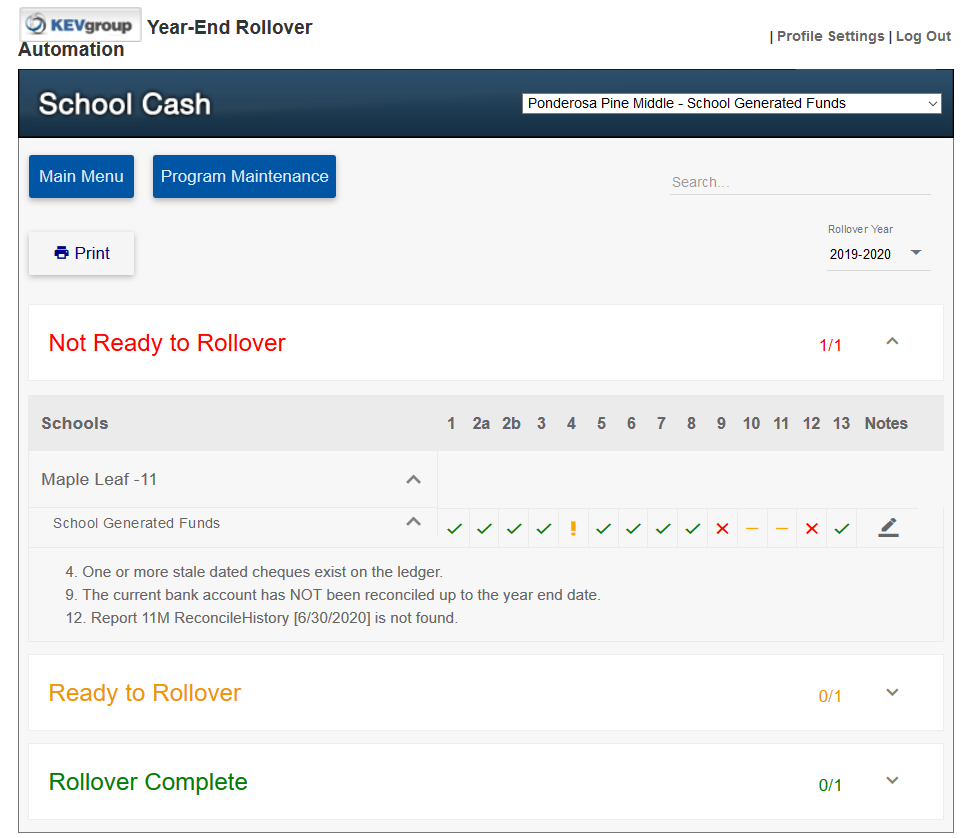
Task: Click the orange 0/1 count
Action: [830, 696]
